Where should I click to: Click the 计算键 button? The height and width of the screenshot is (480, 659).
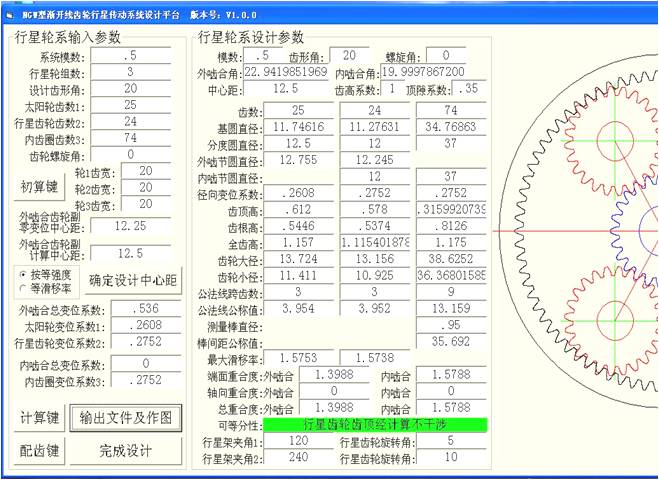point(40,417)
